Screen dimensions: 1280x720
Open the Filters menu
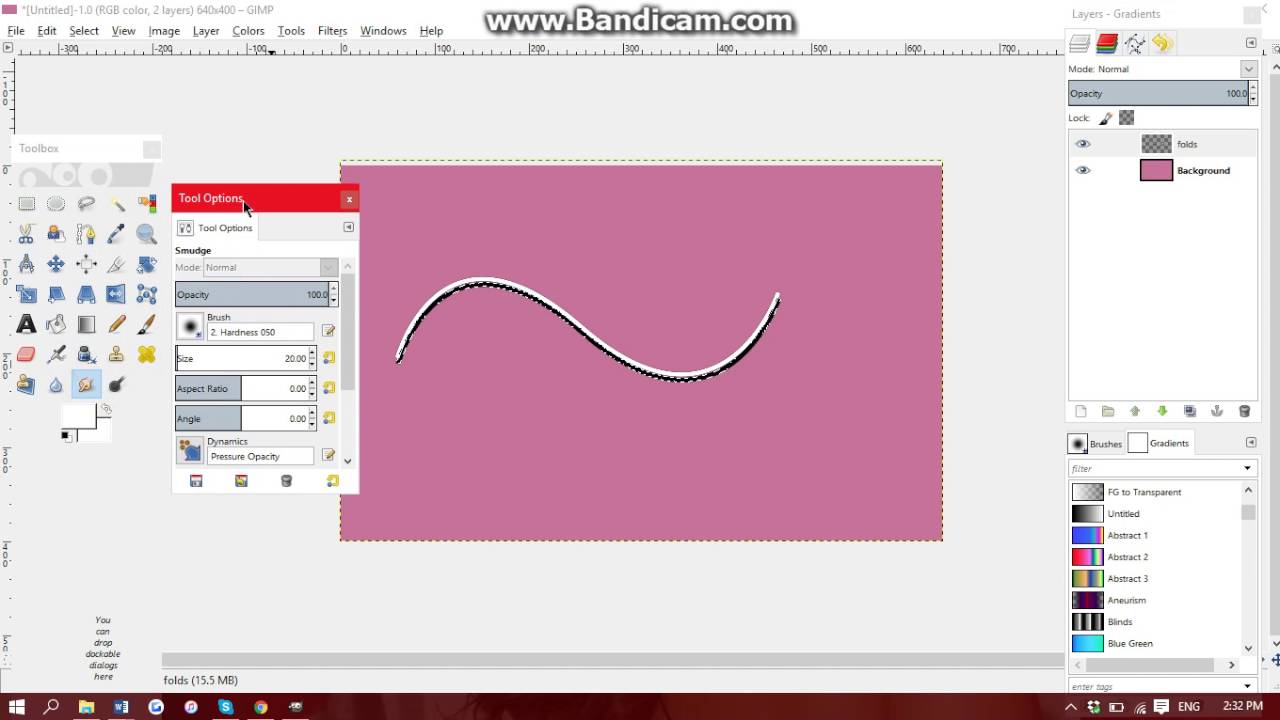(332, 31)
